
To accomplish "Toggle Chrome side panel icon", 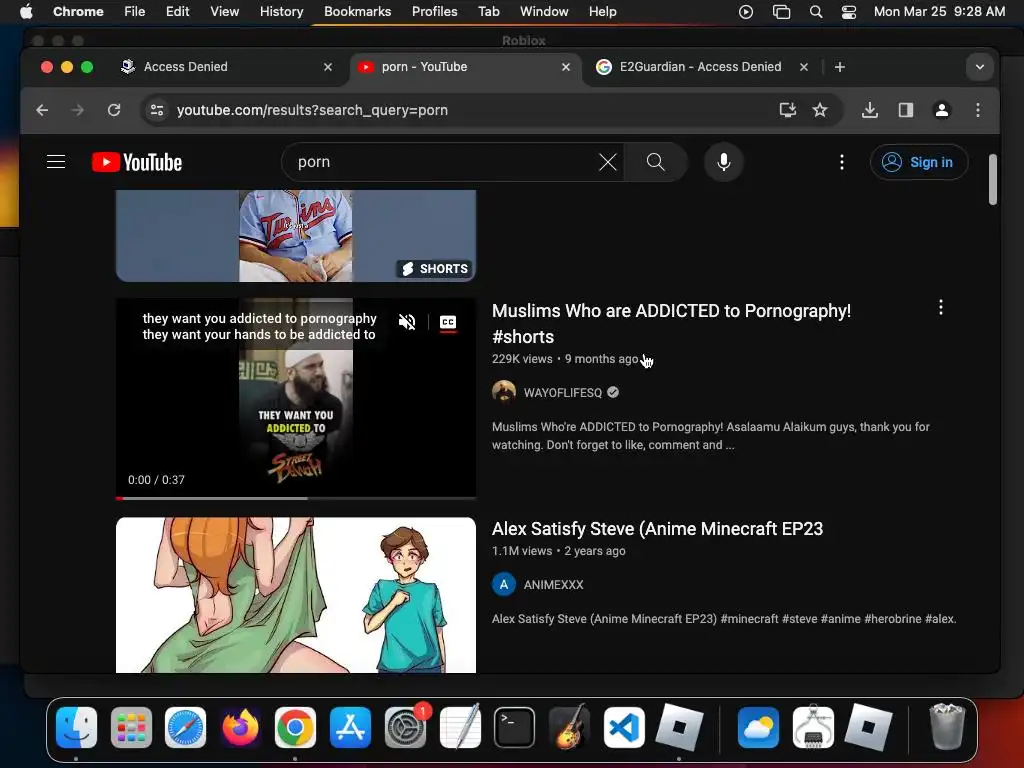I will 906,110.
